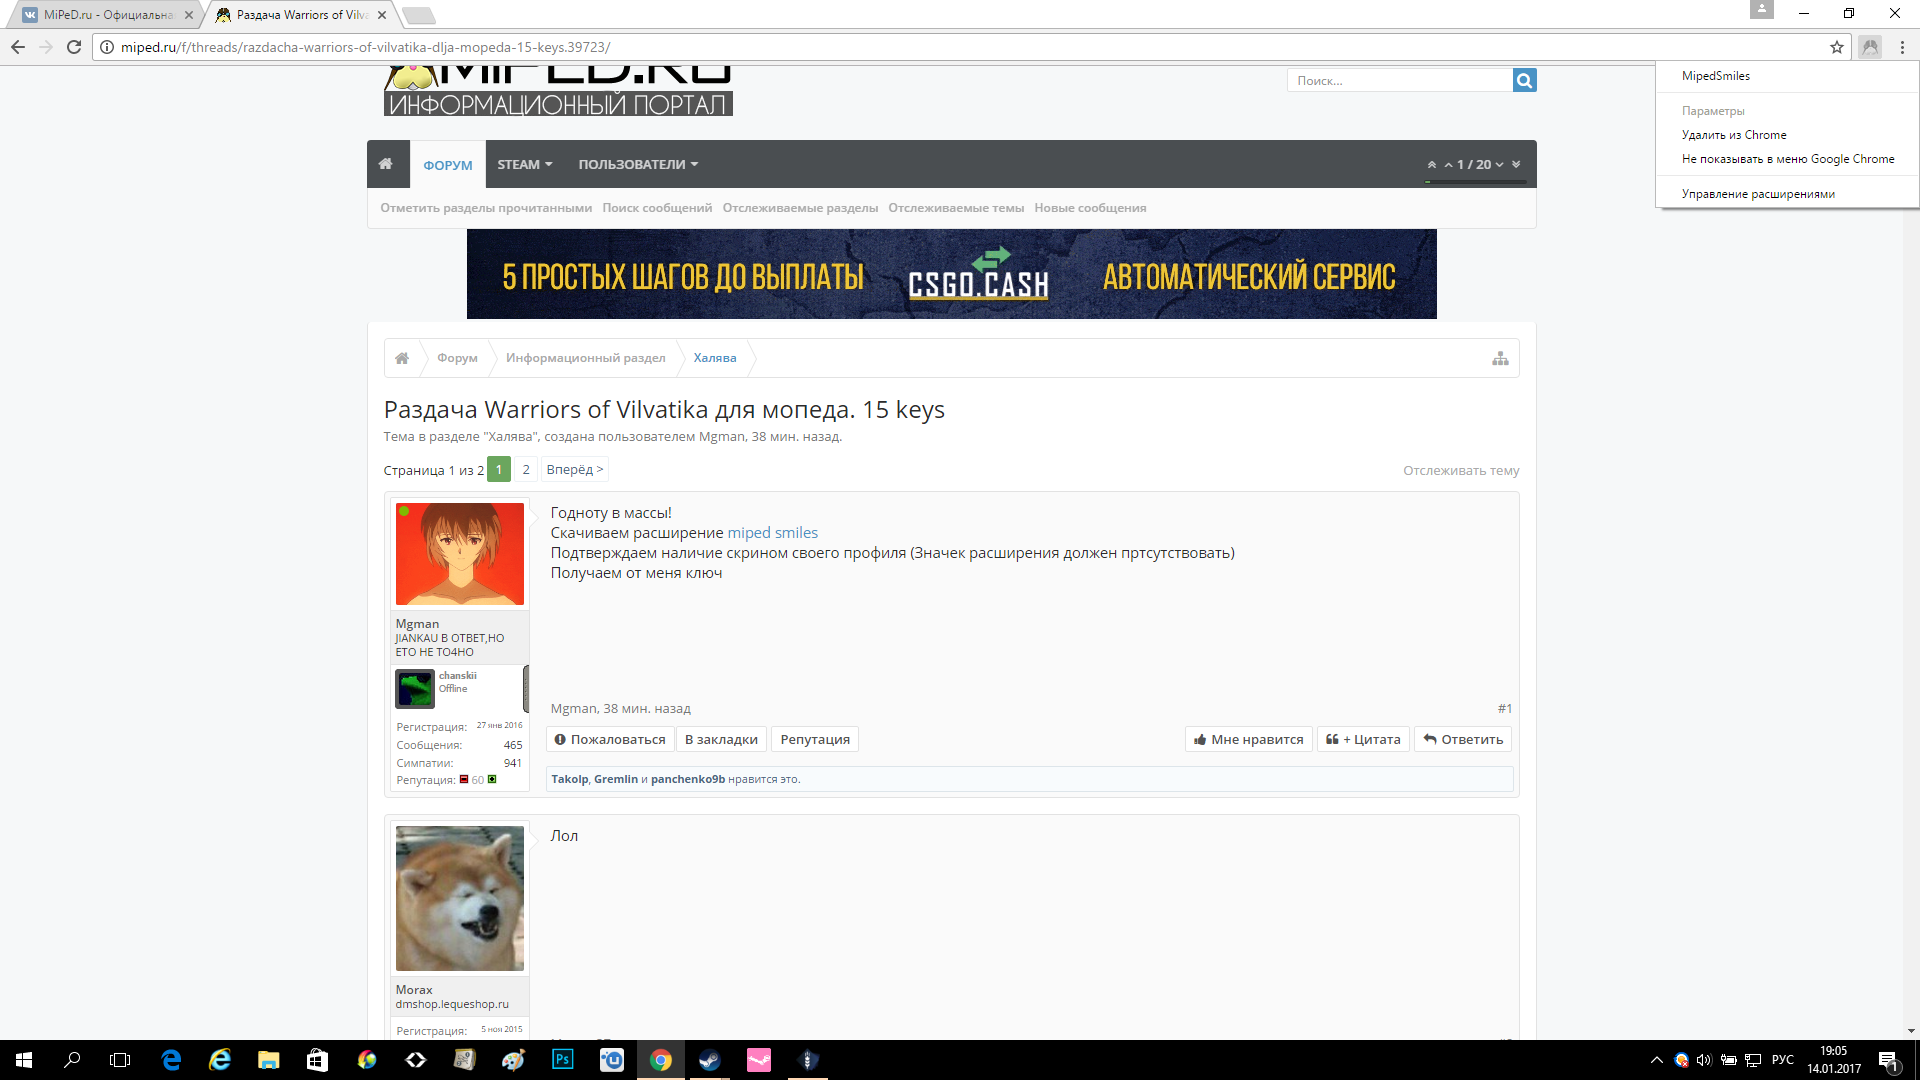This screenshot has width=1920, height=1080.
Task: Close the Раздача Warriors tab
Action: coord(382,15)
